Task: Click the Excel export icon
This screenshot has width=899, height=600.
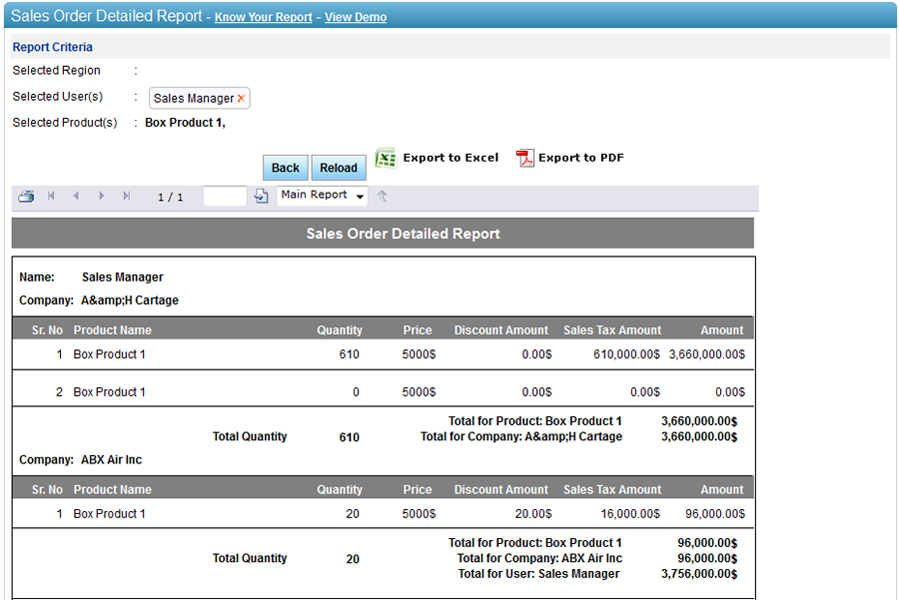Action: tap(385, 158)
